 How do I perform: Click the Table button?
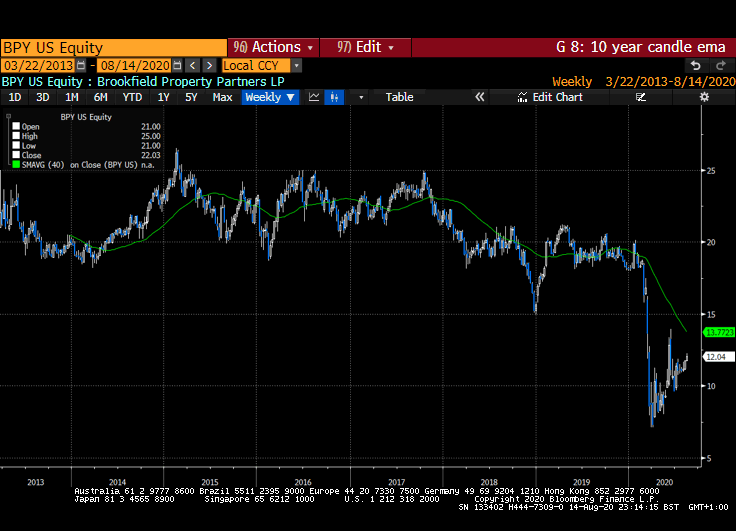[x=399, y=97]
